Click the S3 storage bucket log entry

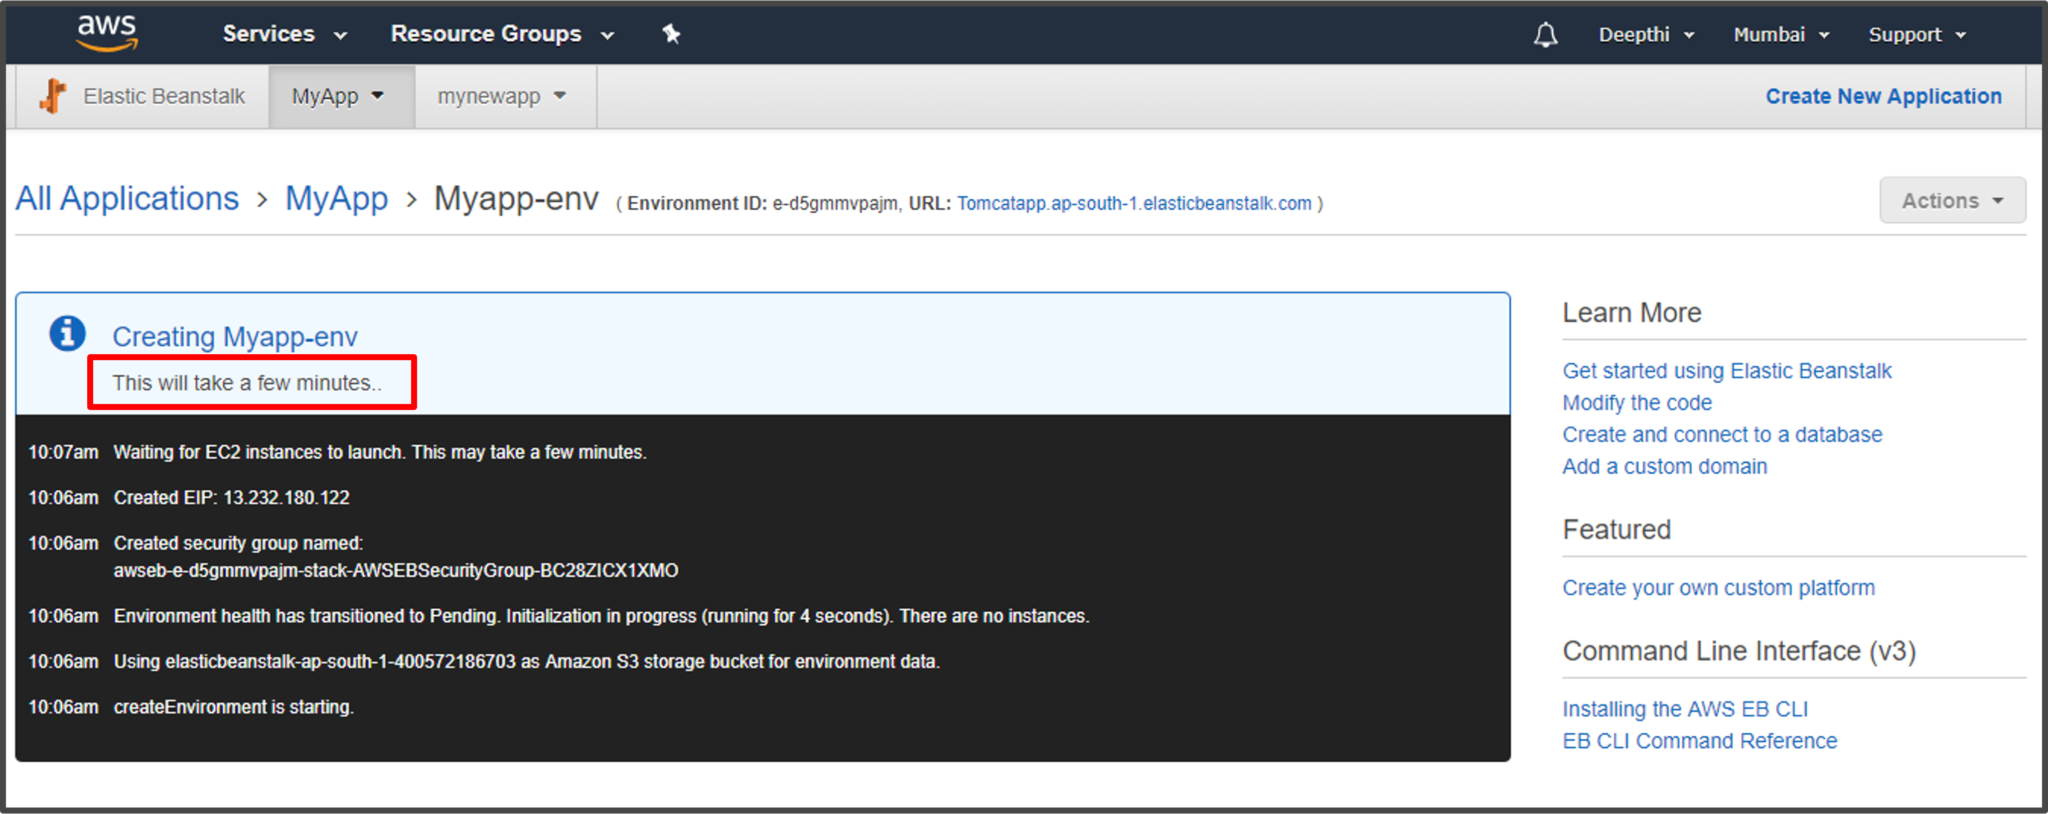pos(526,661)
